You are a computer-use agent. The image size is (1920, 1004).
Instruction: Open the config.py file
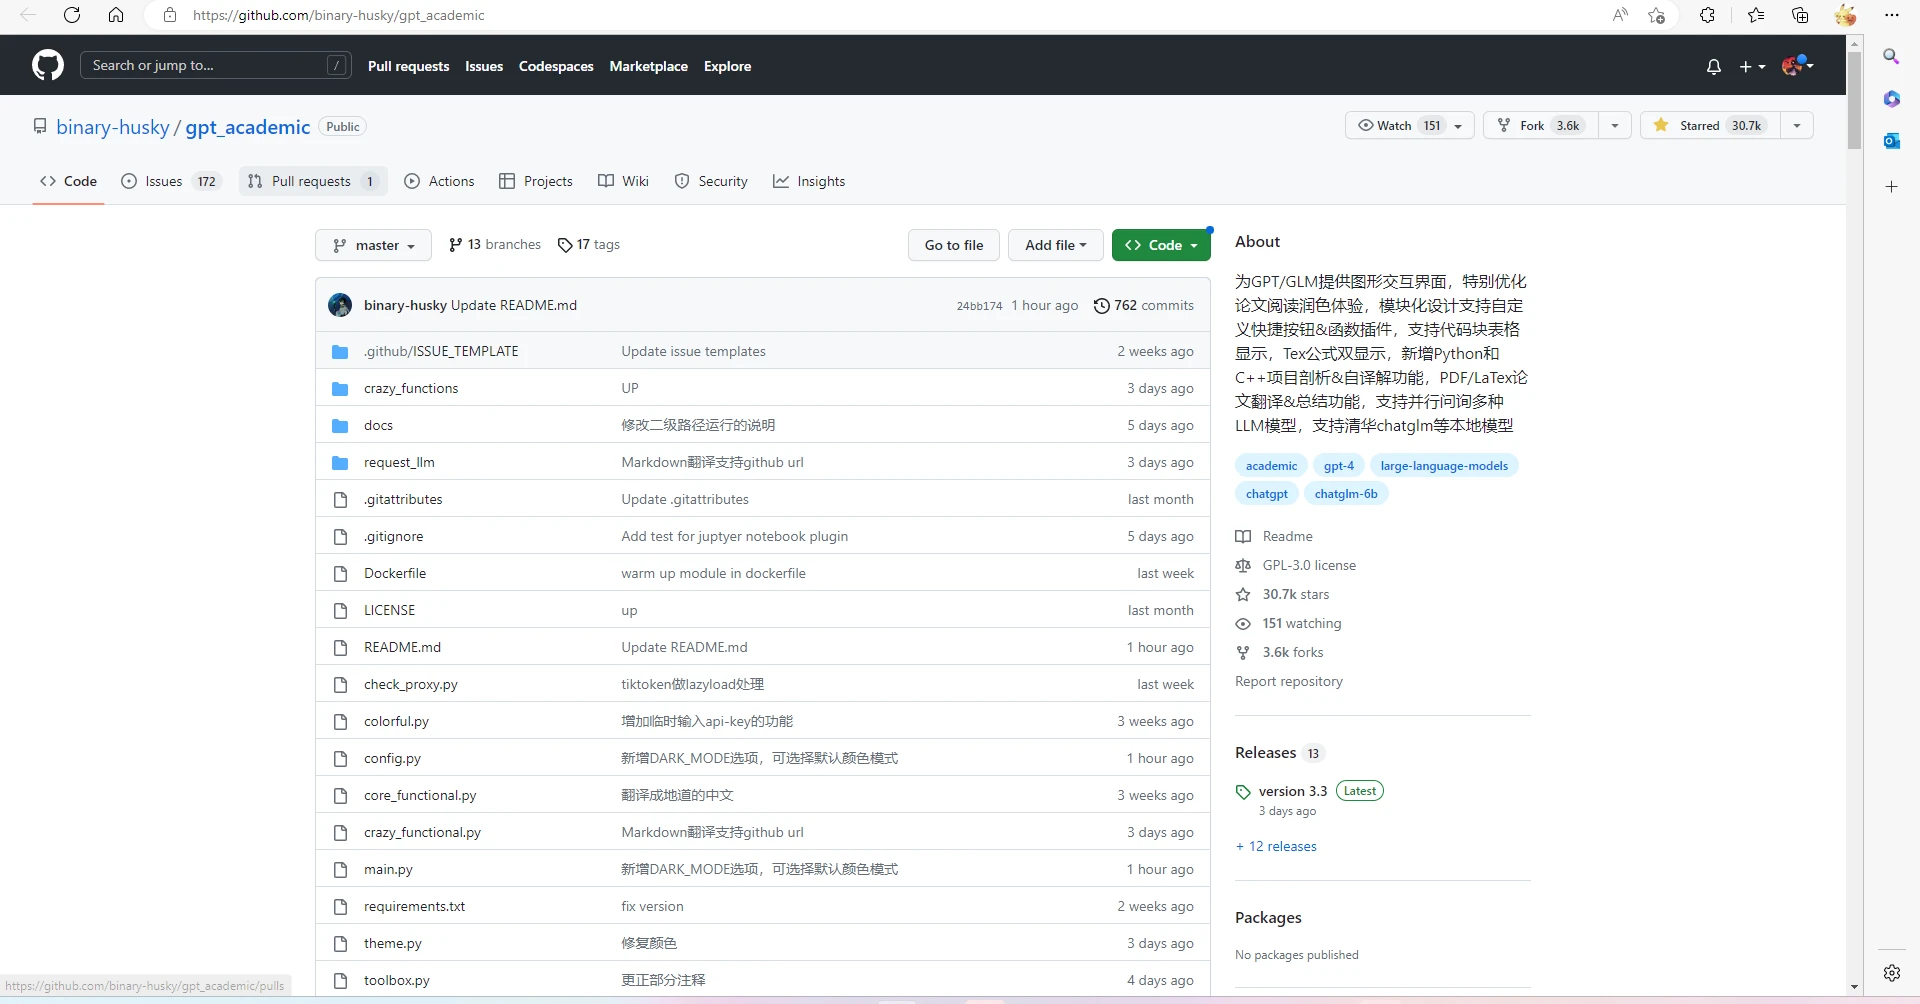[x=392, y=759]
